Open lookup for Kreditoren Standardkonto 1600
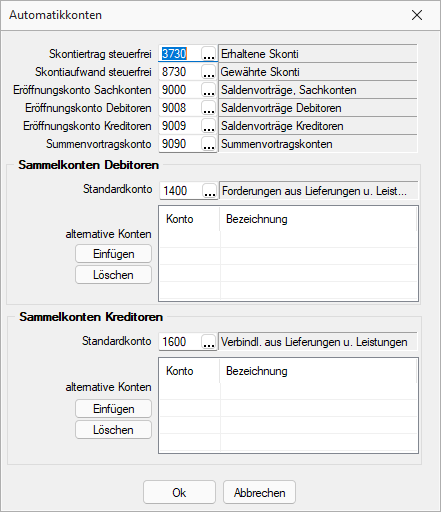Image resolution: width=441 pixels, height=512 pixels. tap(209, 342)
